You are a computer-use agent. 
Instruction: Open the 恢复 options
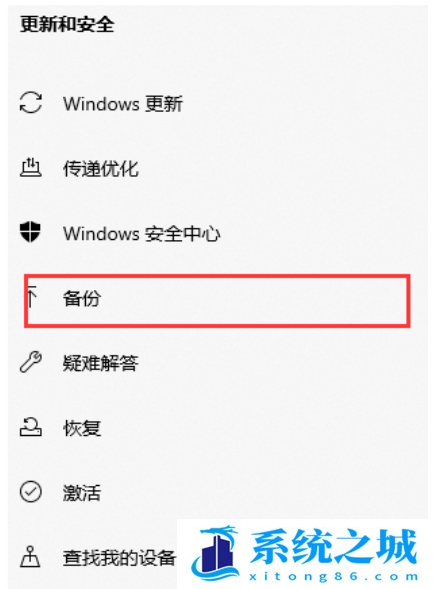click(x=82, y=428)
